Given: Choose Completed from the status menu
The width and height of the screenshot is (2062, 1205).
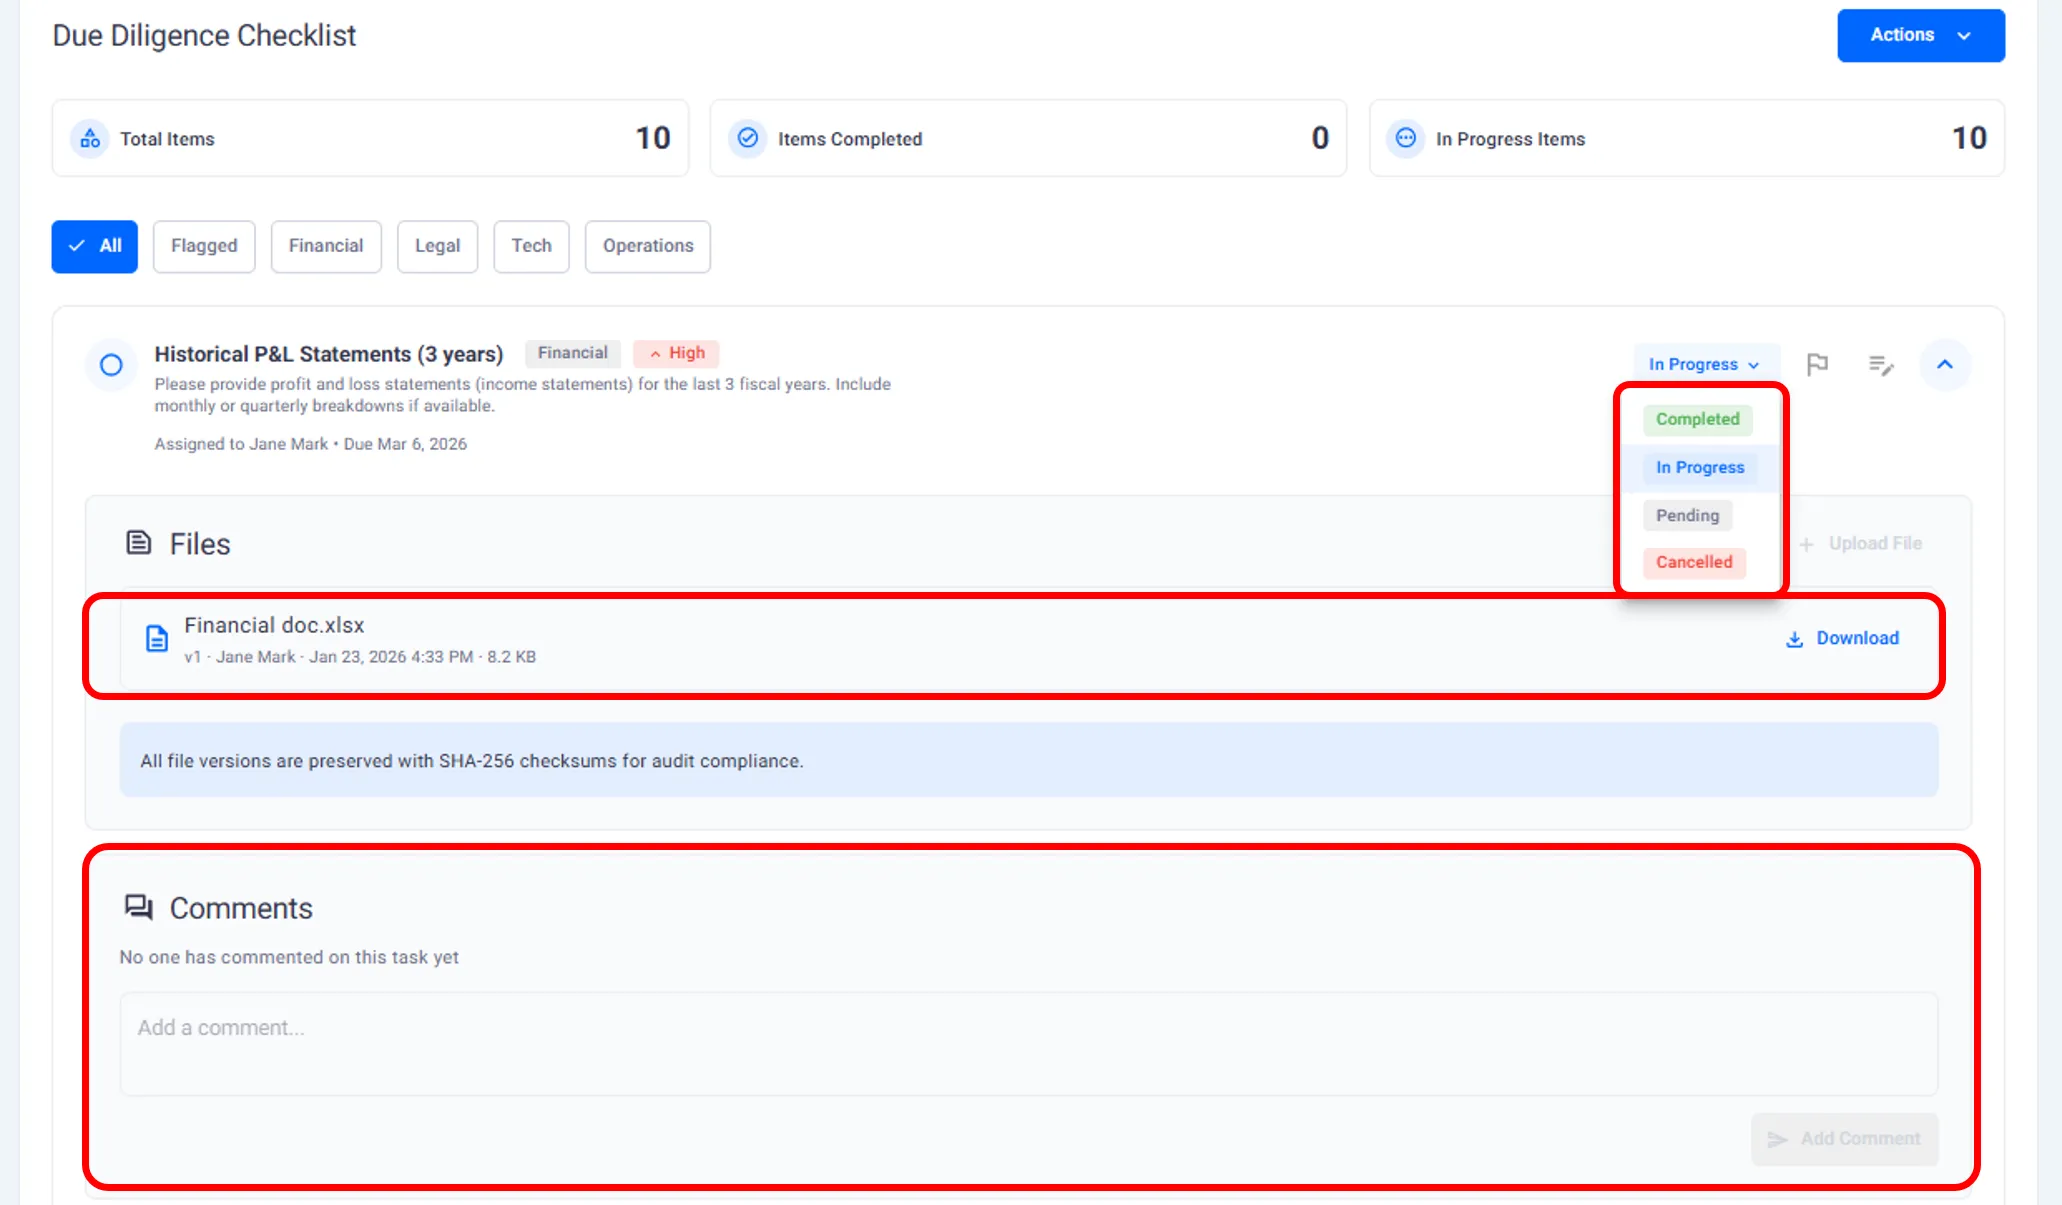Looking at the screenshot, I should (x=1697, y=419).
